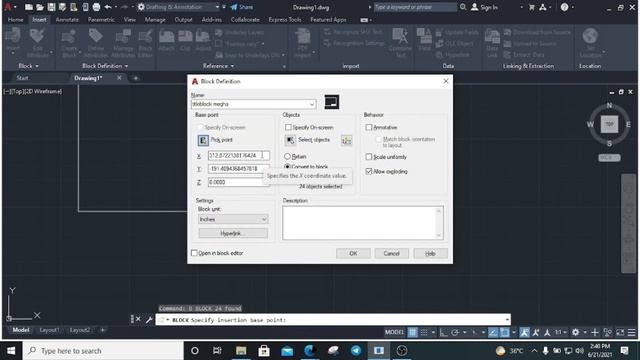Click the Windows taskbar search box

(104, 351)
